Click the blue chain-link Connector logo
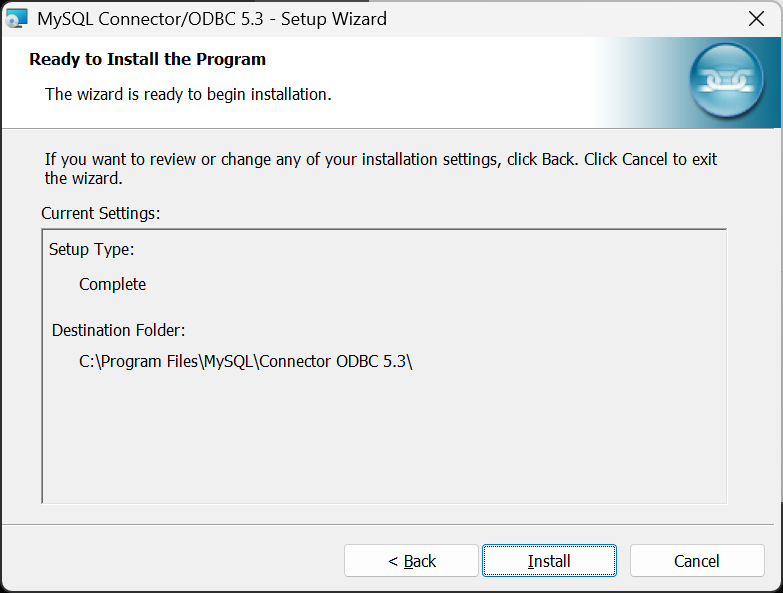Image resolution: width=783 pixels, height=593 pixels. pyautogui.click(x=727, y=82)
